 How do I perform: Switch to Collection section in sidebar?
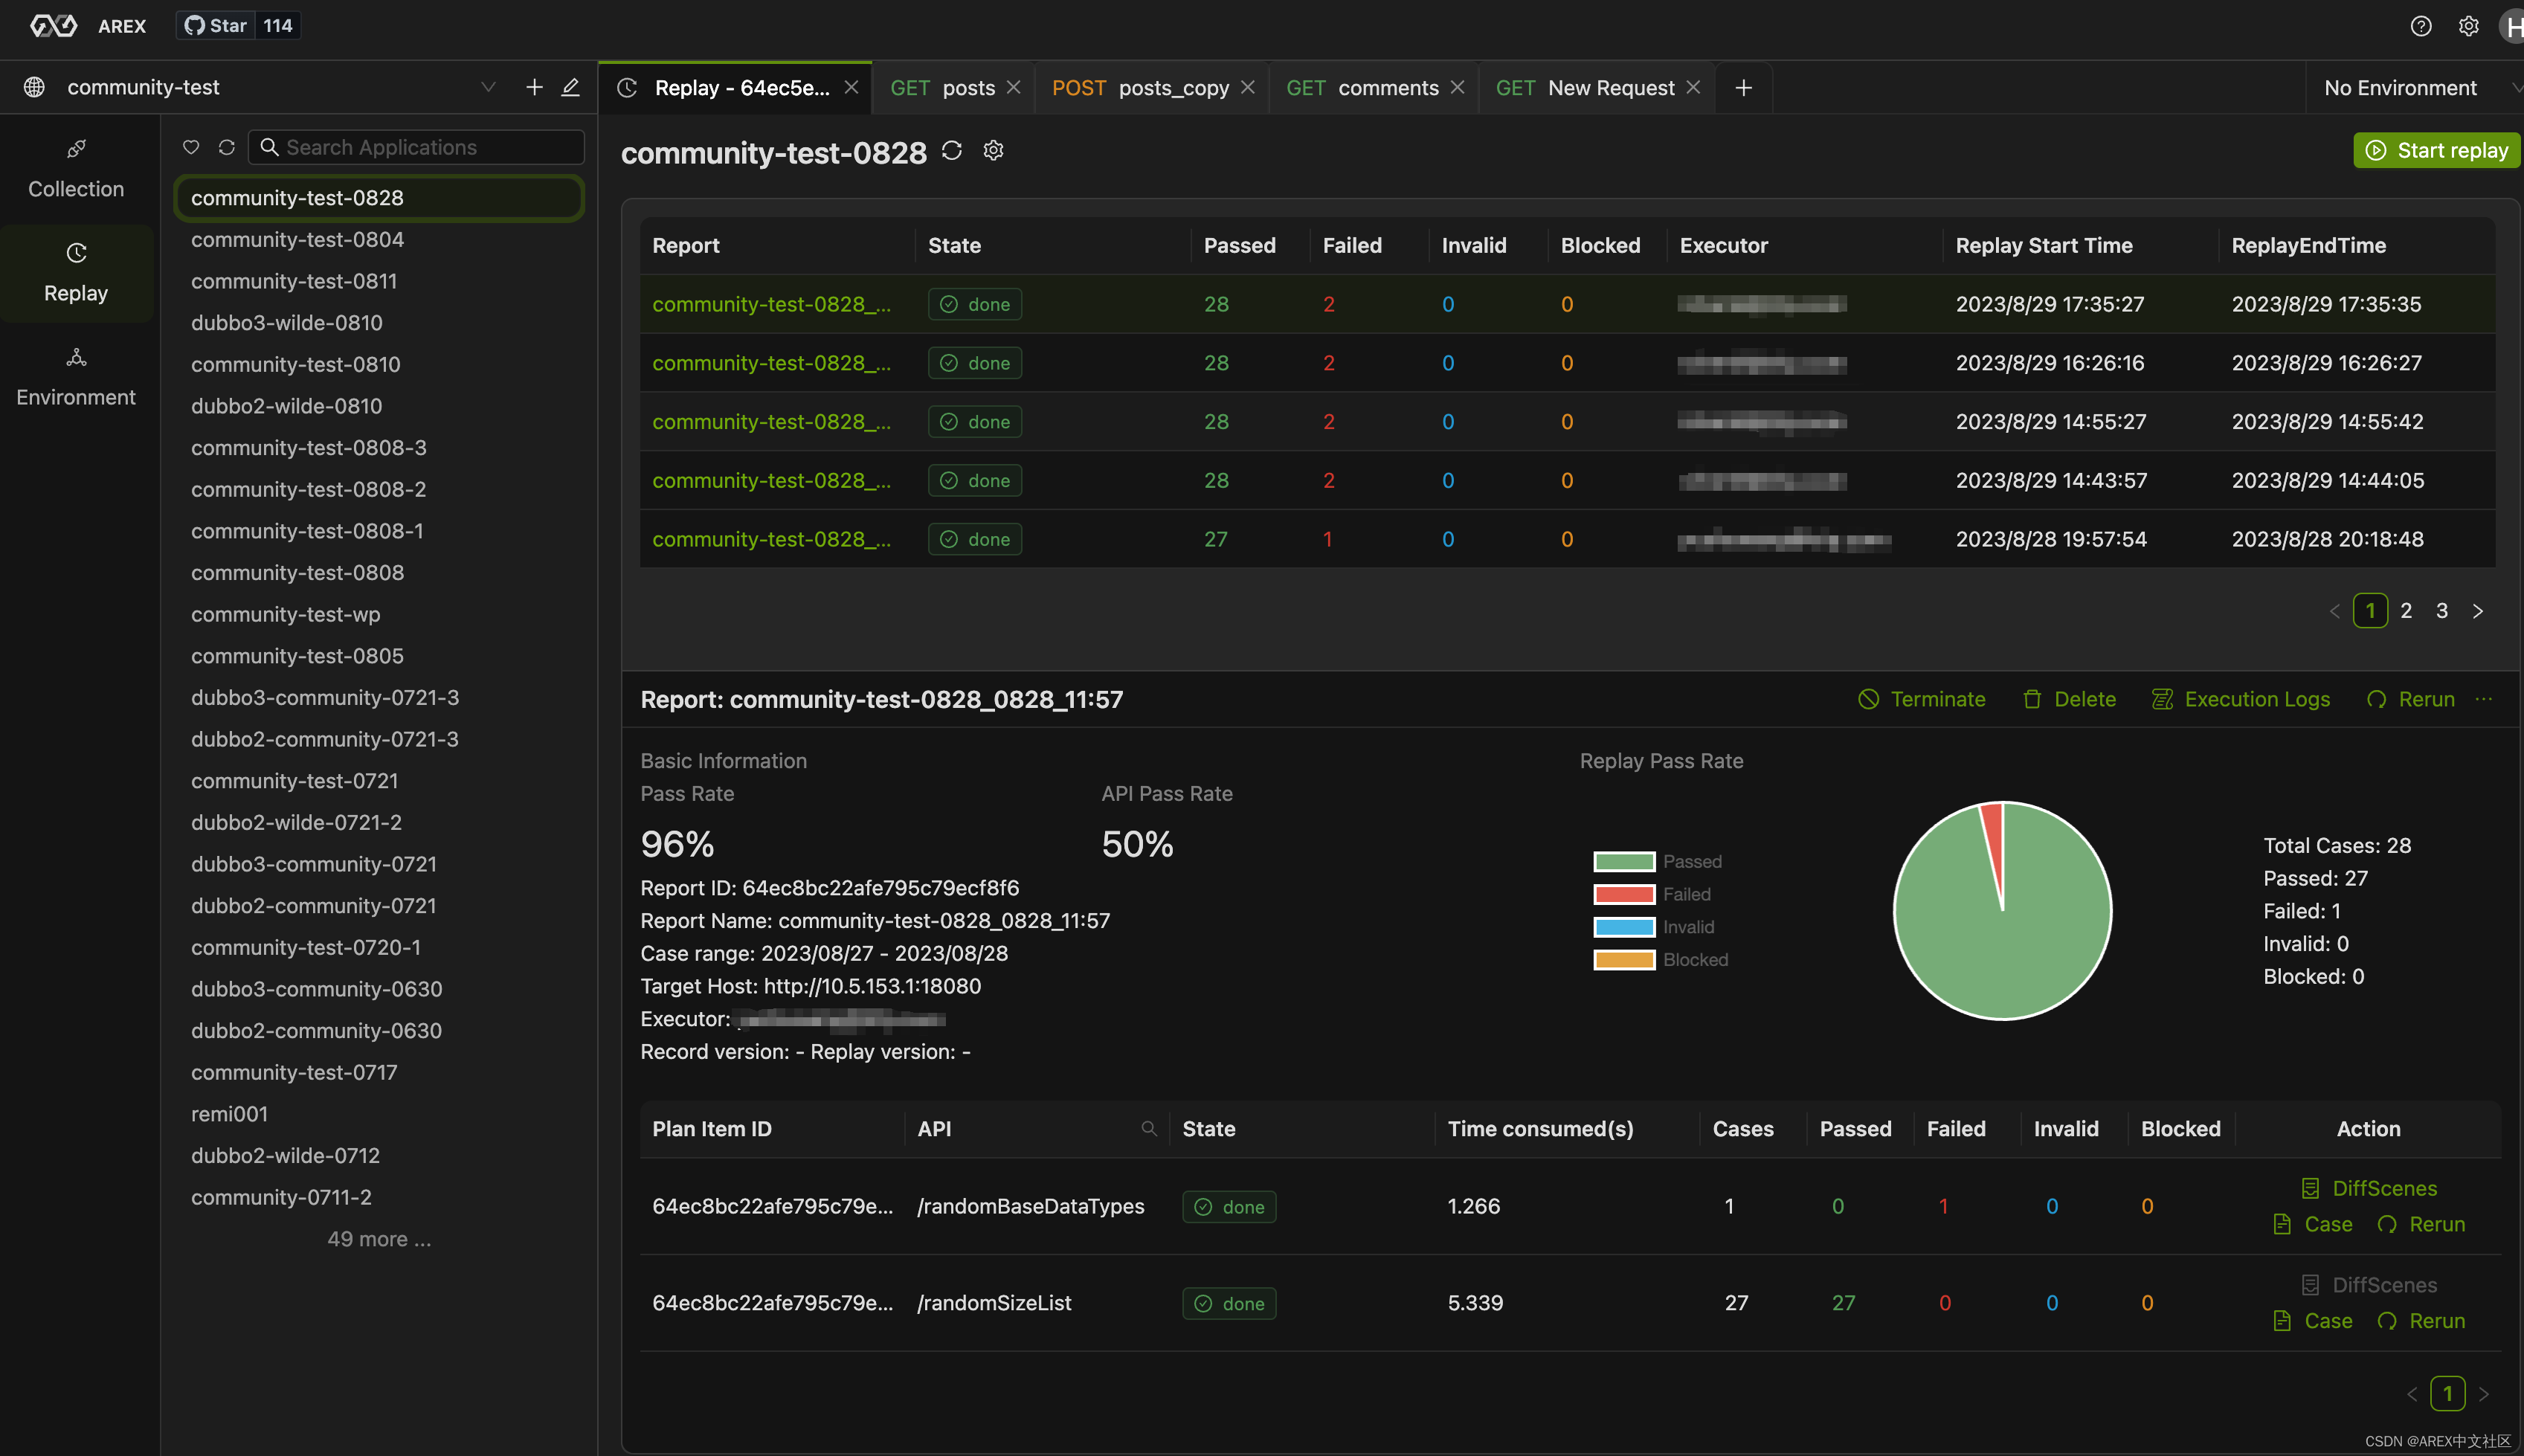[76, 168]
